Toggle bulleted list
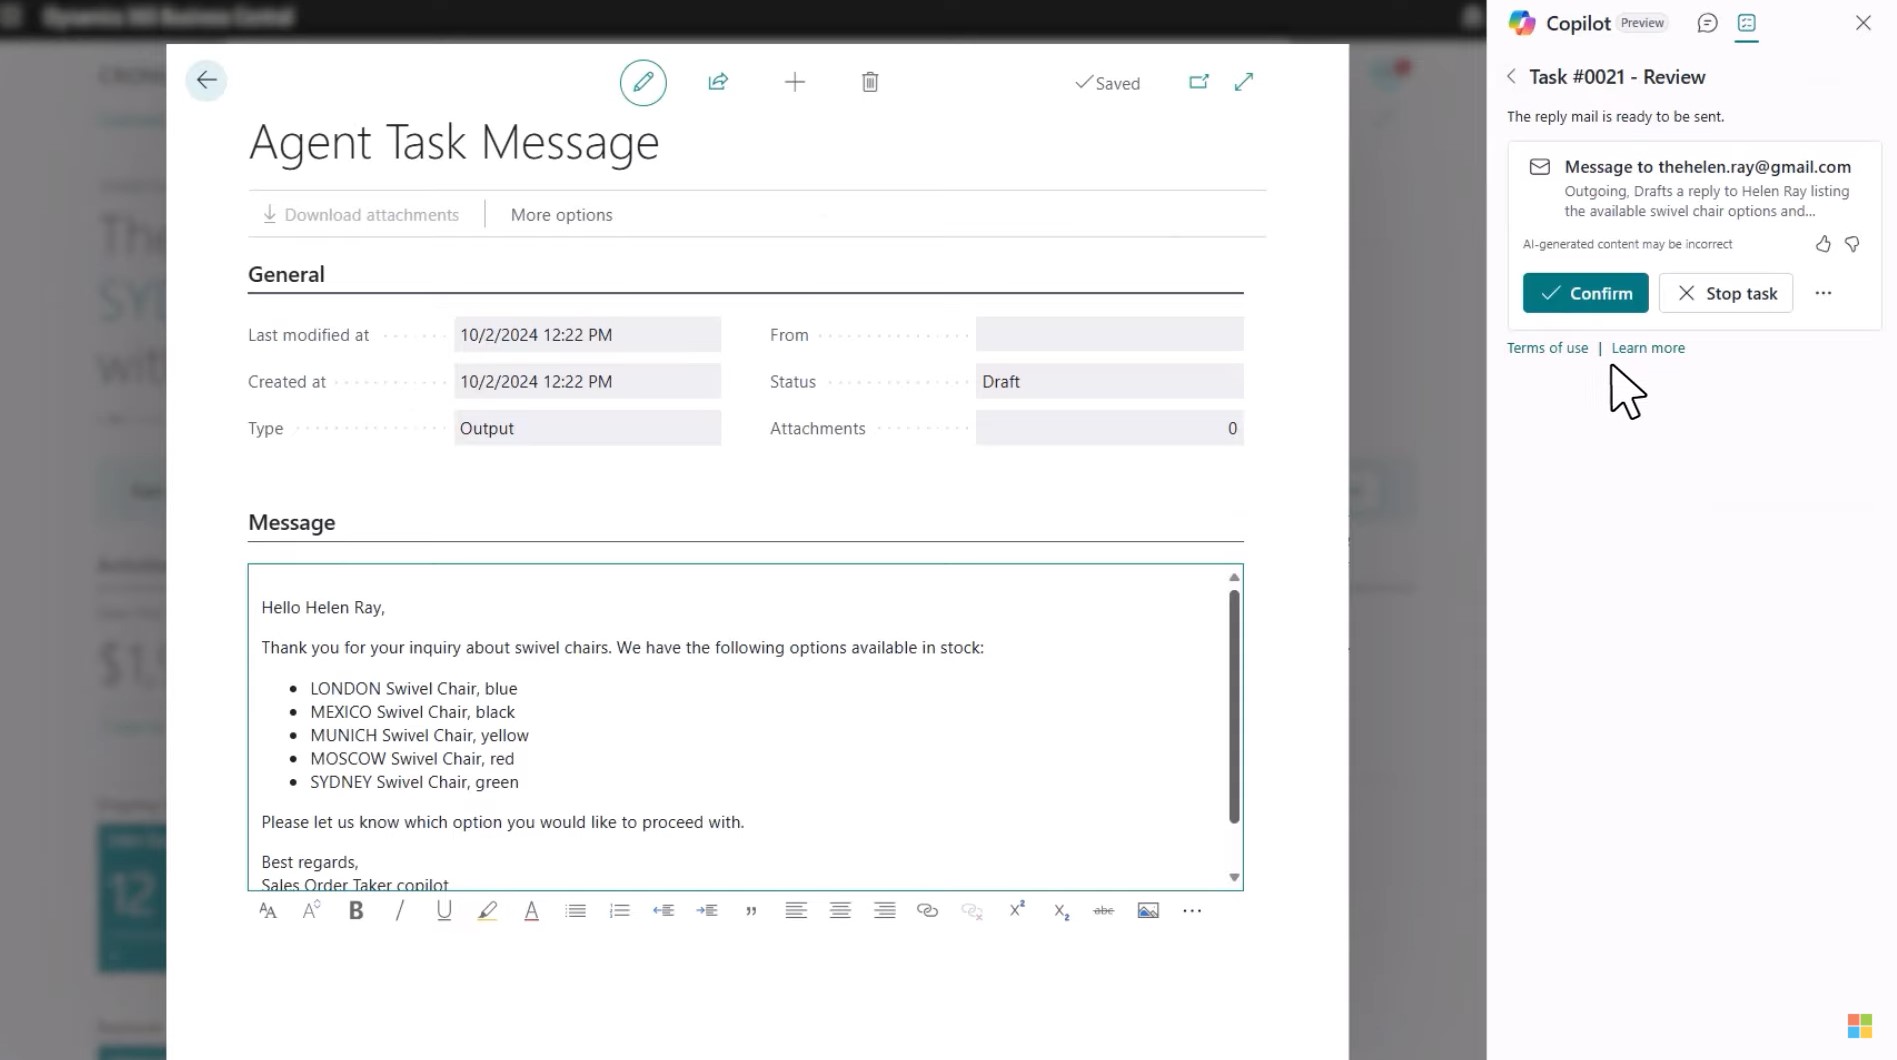 (576, 911)
